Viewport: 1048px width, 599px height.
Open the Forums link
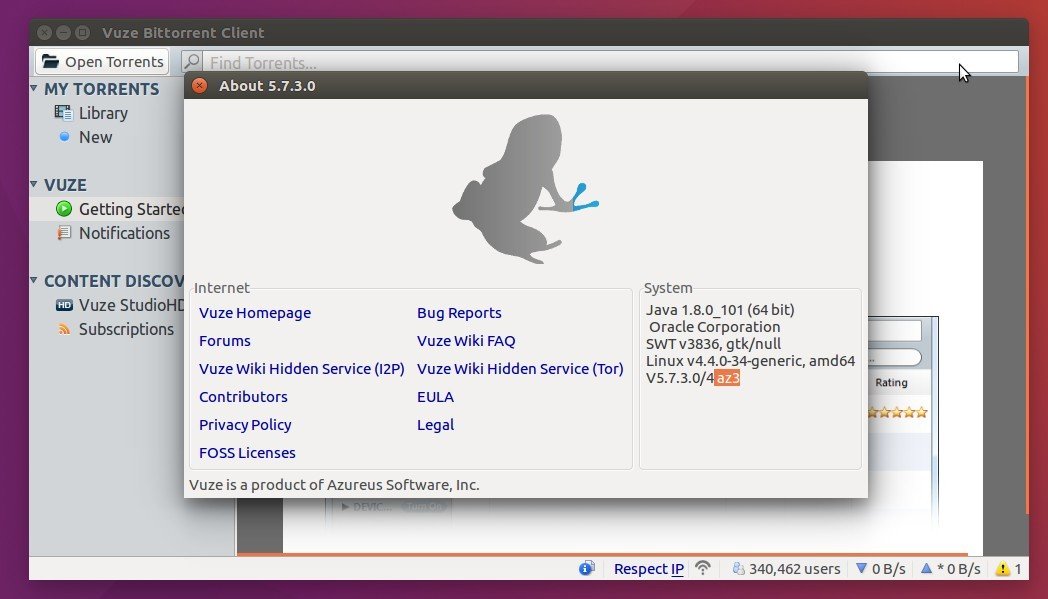[x=225, y=341]
